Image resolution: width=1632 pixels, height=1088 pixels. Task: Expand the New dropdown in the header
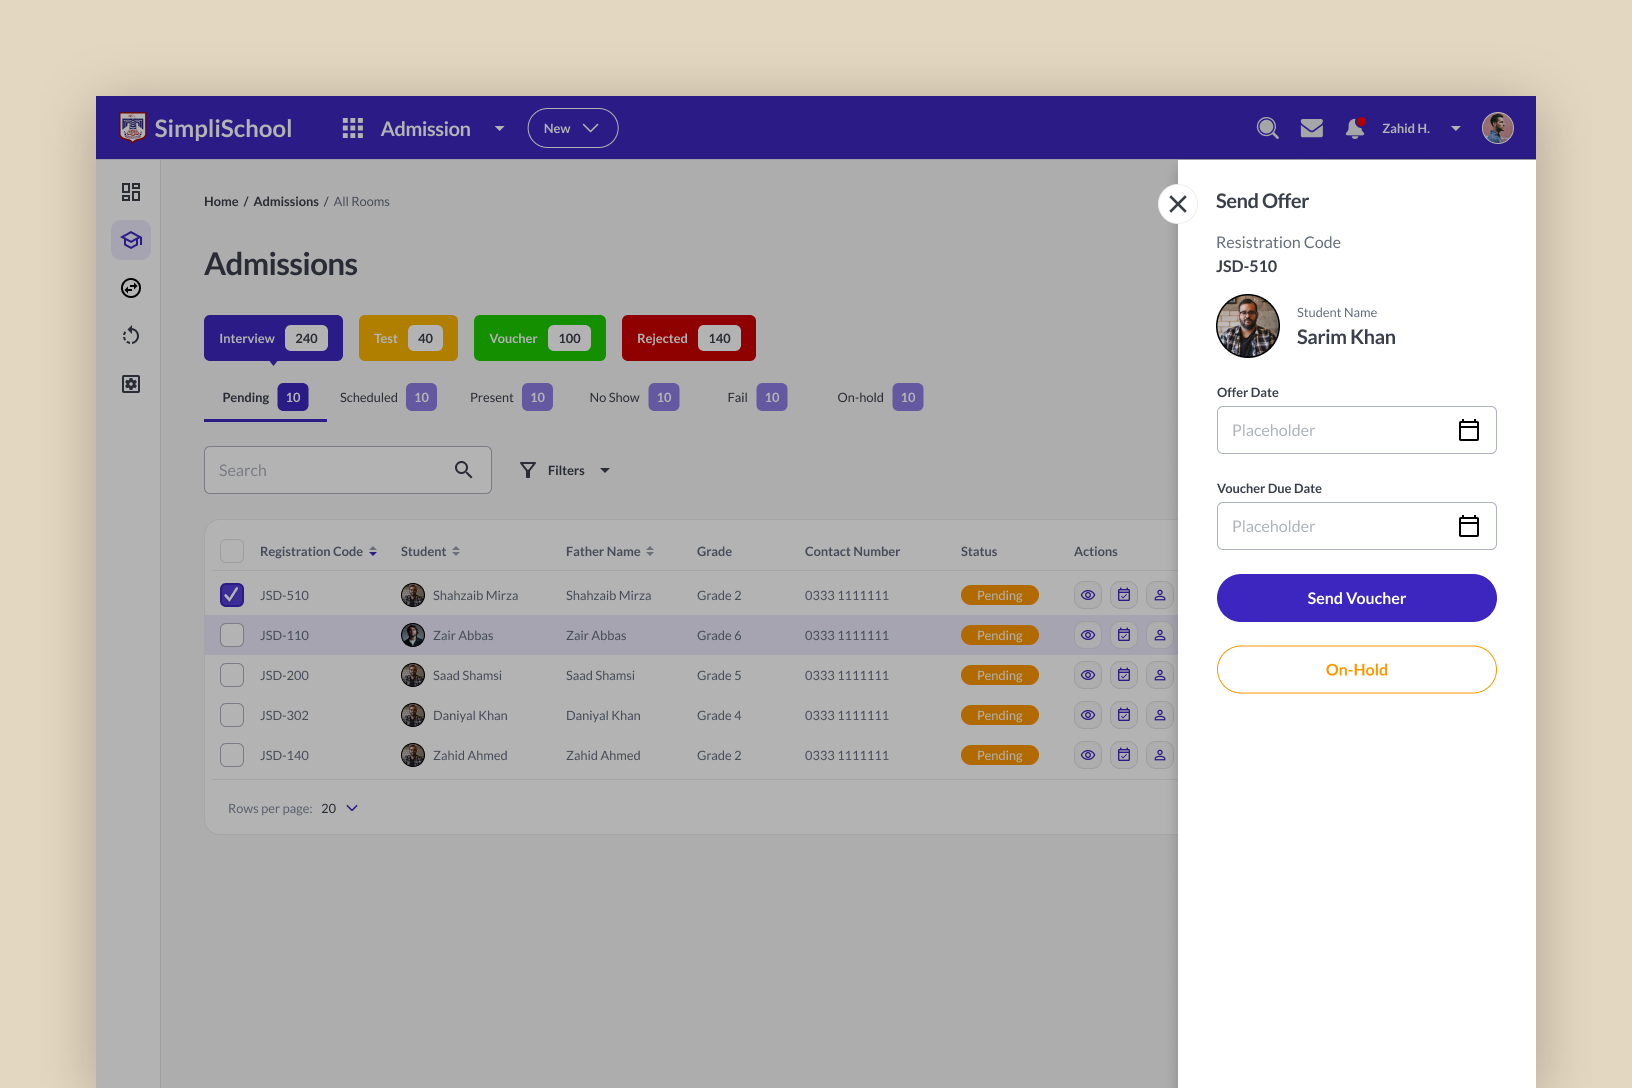pyautogui.click(x=573, y=128)
